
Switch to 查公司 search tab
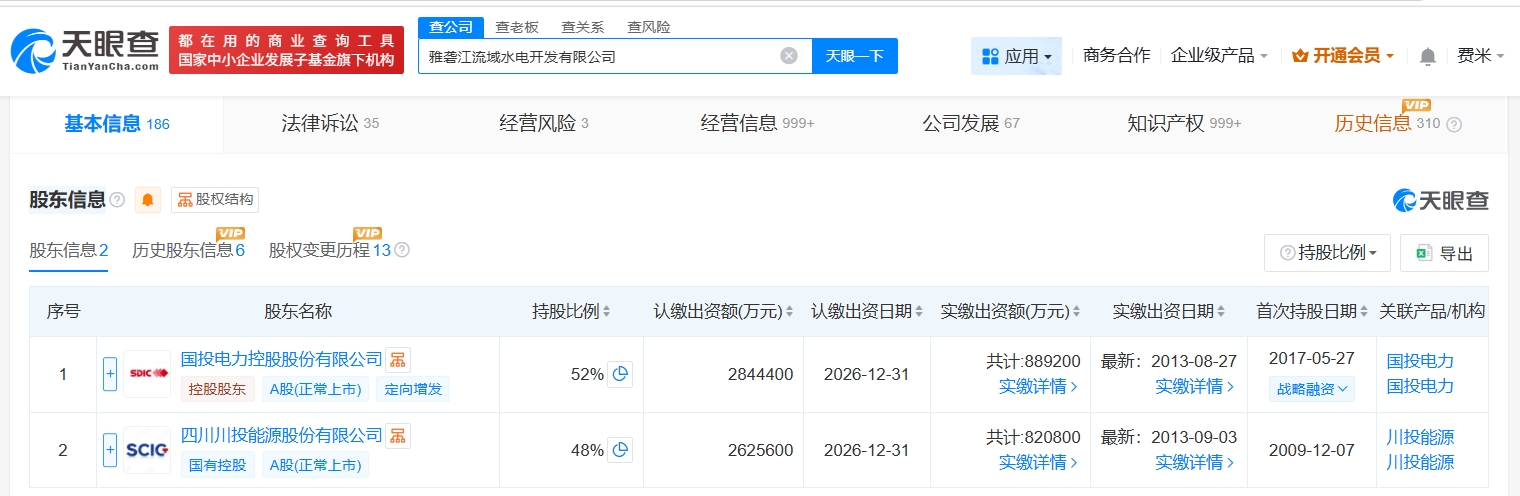(451, 27)
